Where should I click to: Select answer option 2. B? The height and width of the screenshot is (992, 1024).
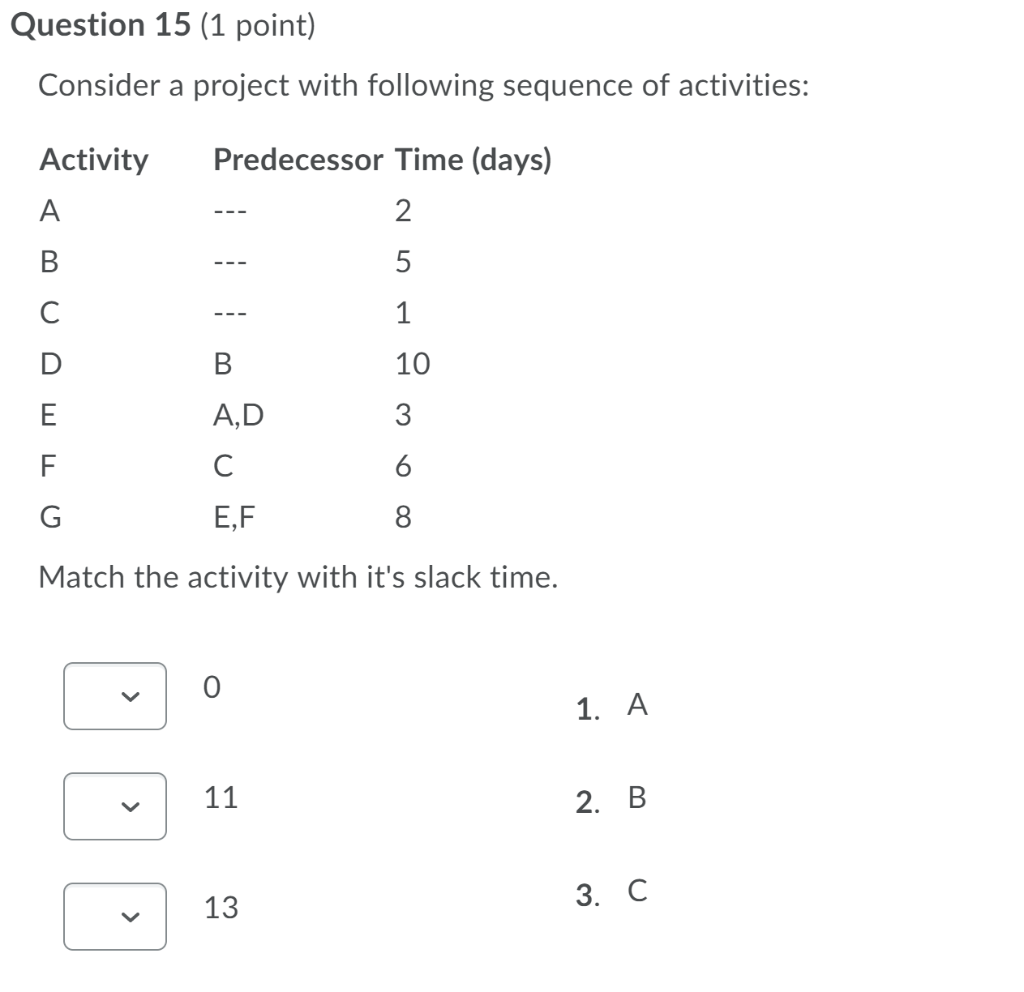coord(612,800)
